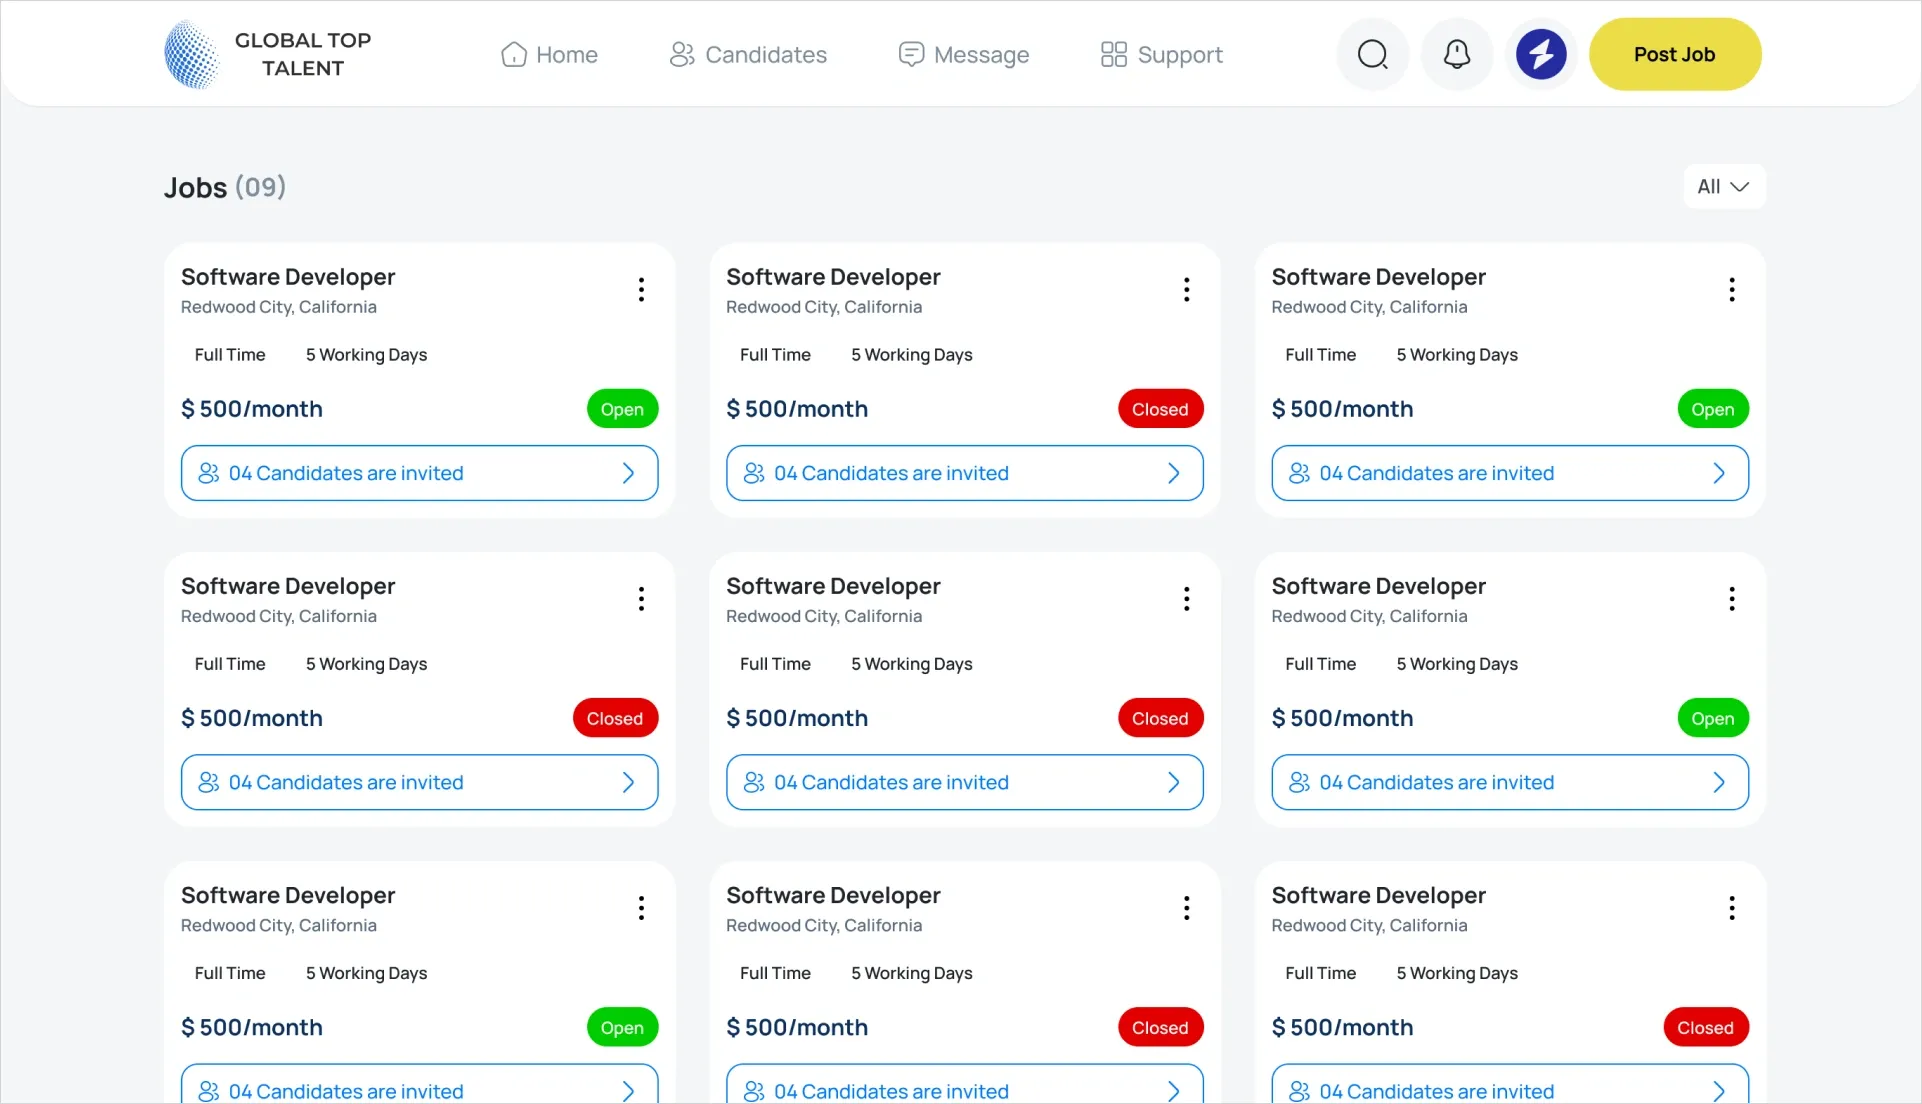This screenshot has width=1922, height=1104.
Task: Open the options menu on the first job card
Action: [x=641, y=289]
